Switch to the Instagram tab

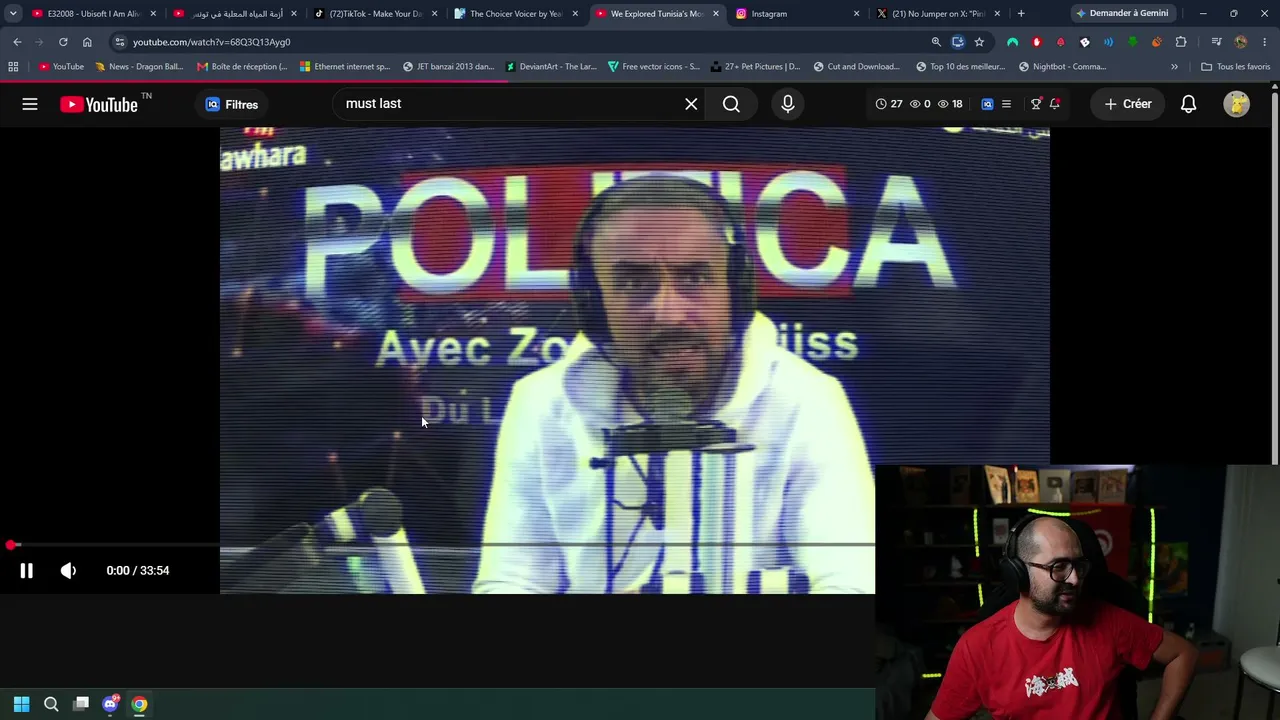[798, 14]
